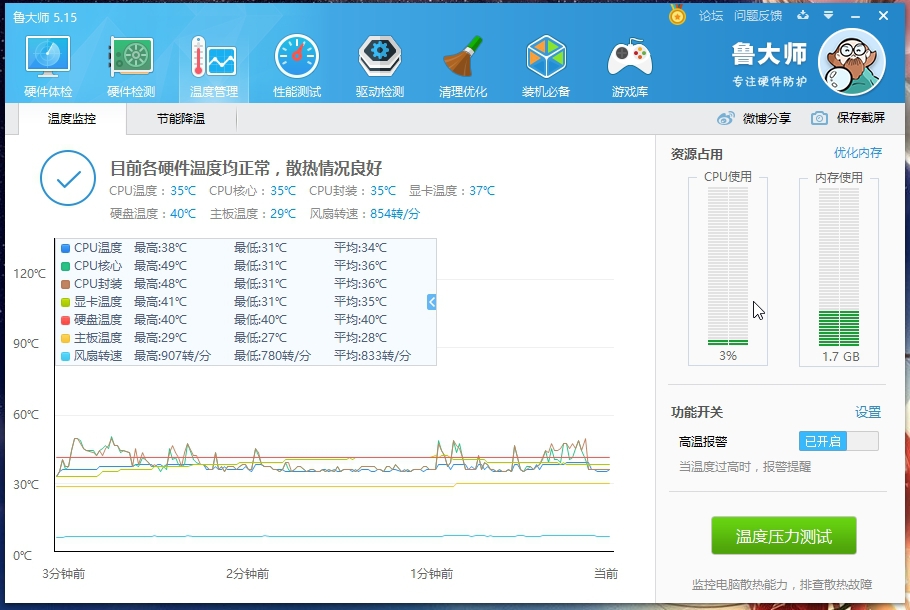Click the 显卡温度 37℃ status reading
The height and width of the screenshot is (610, 910).
452,191
